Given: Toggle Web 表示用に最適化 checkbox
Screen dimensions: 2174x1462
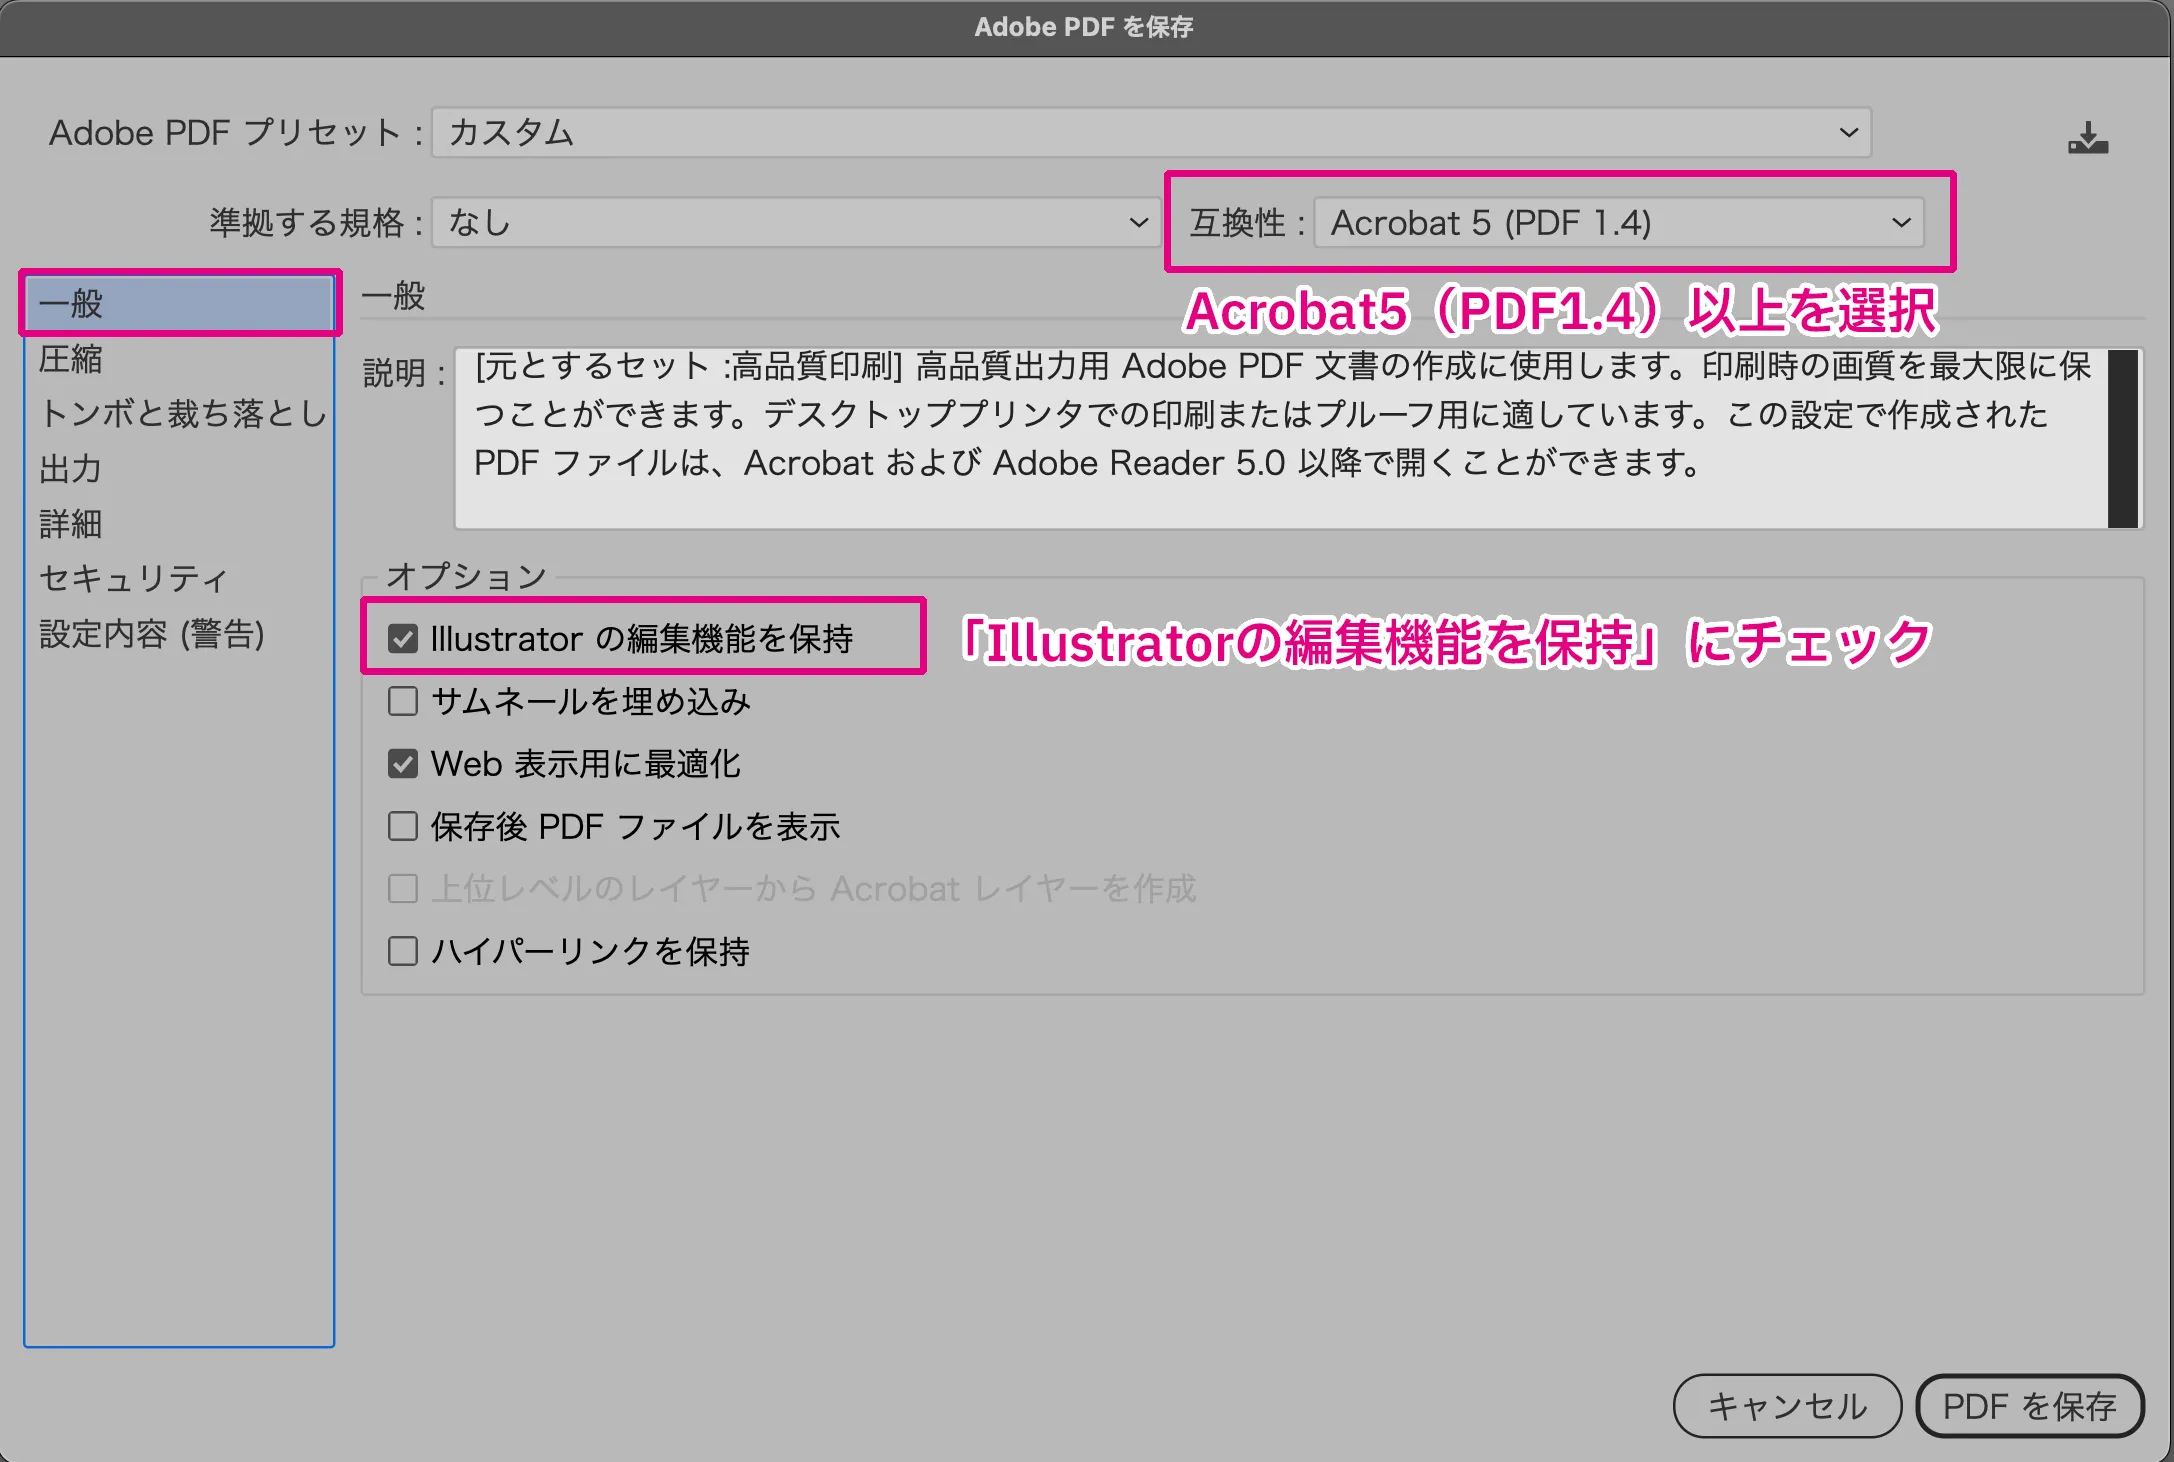Looking at the screenshot, I should point(403,764).
